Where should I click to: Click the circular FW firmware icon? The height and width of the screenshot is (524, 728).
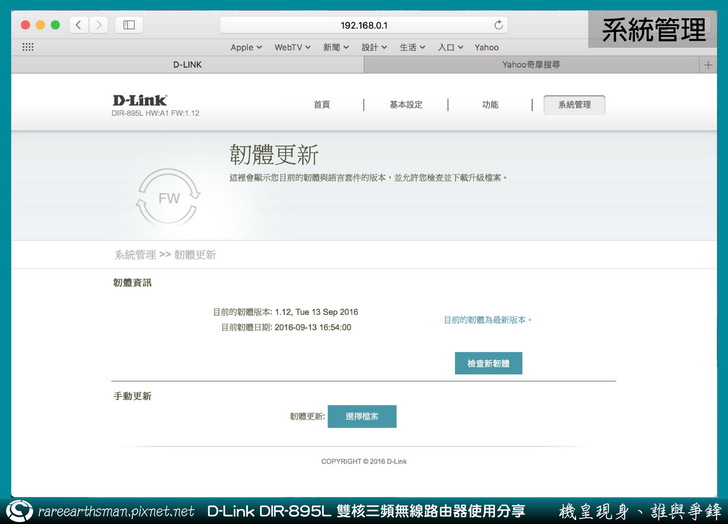pos(169,198)
